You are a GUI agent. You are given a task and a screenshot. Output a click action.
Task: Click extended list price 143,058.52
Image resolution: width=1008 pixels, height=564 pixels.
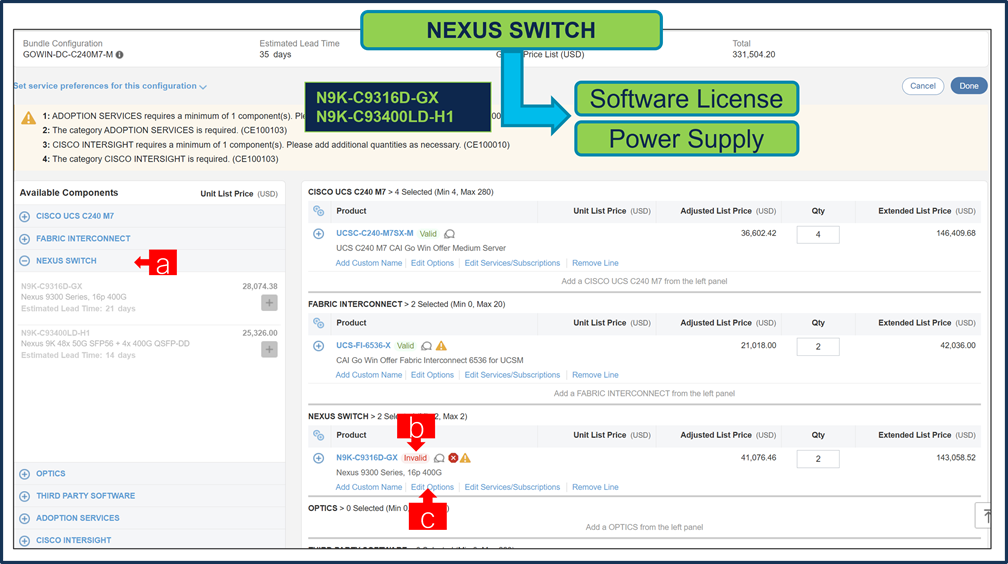click(956, 458)
